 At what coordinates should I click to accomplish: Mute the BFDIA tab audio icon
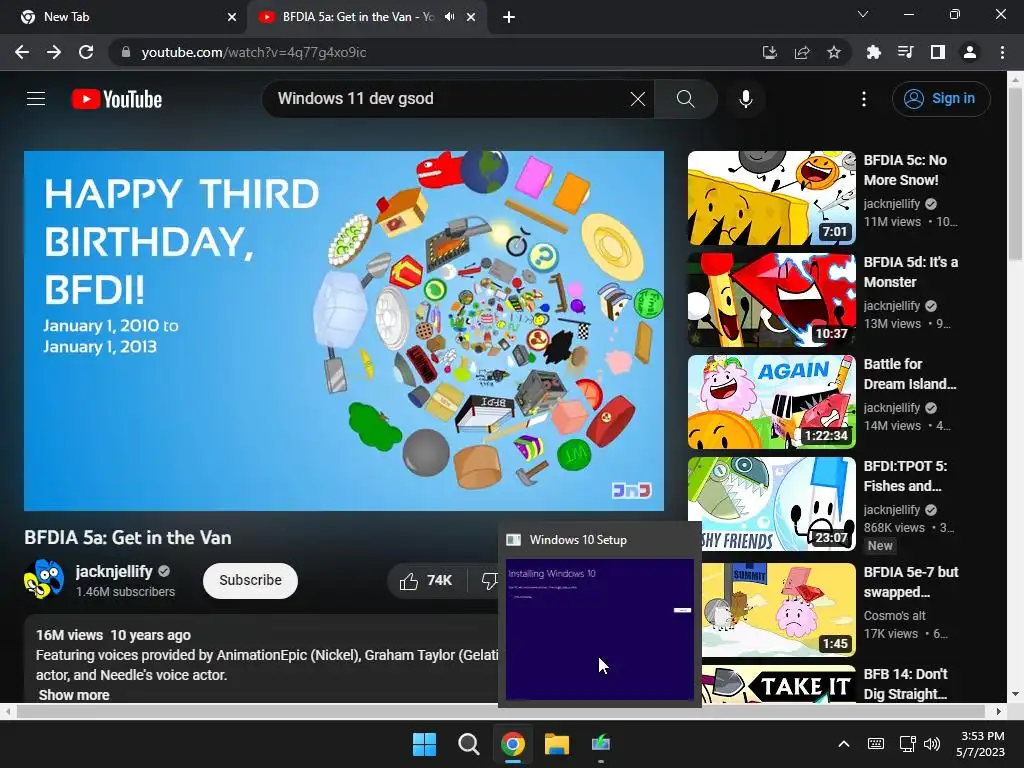coord(449,17)
